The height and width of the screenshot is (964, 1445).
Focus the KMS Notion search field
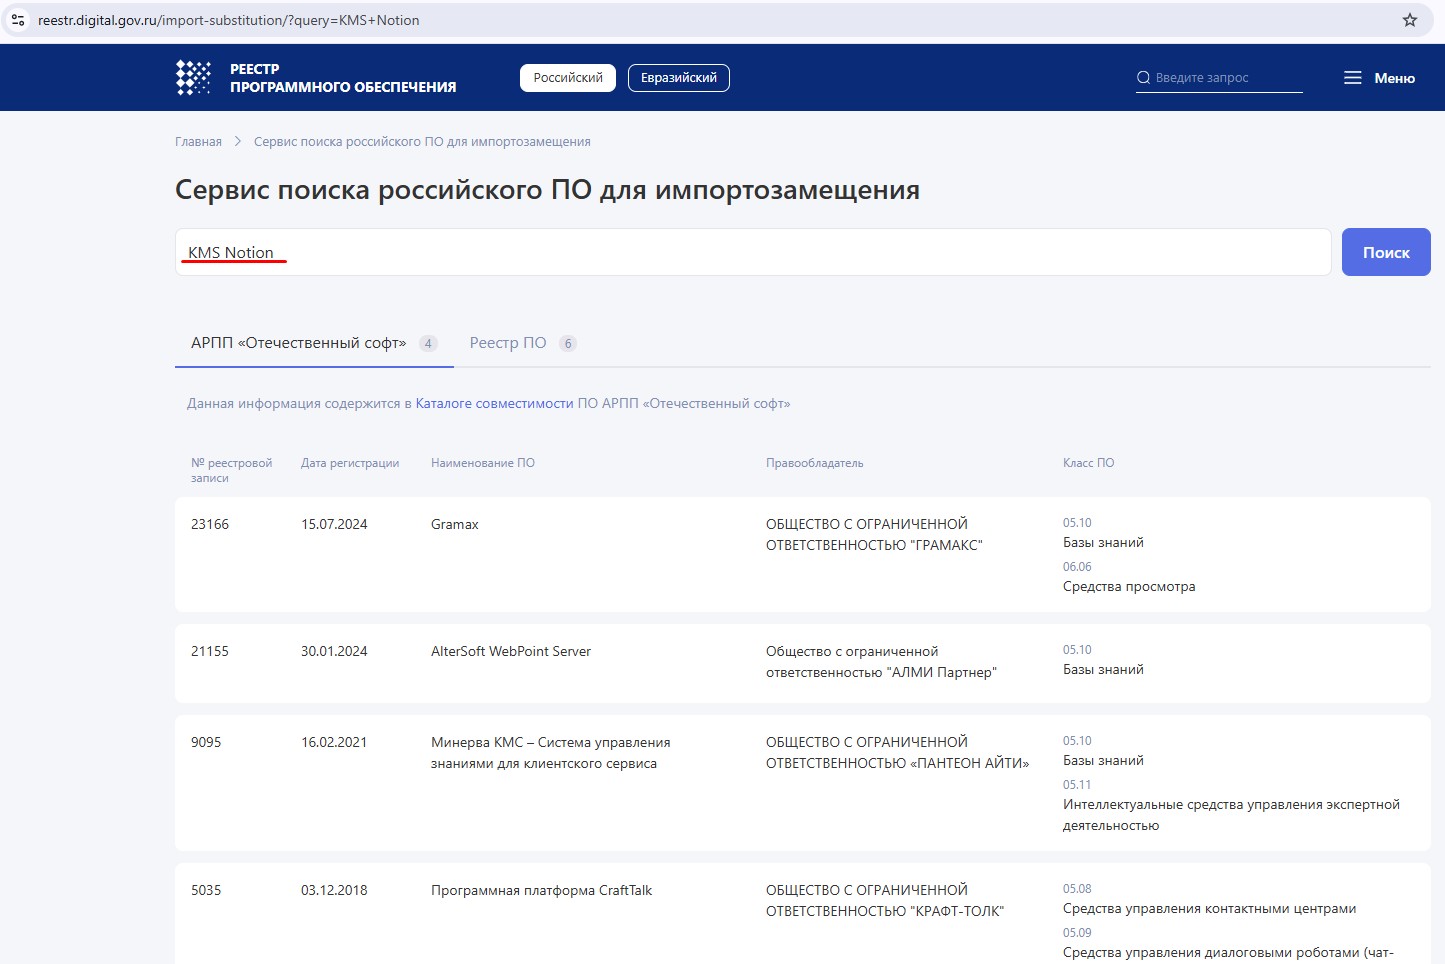coord(753,252)
